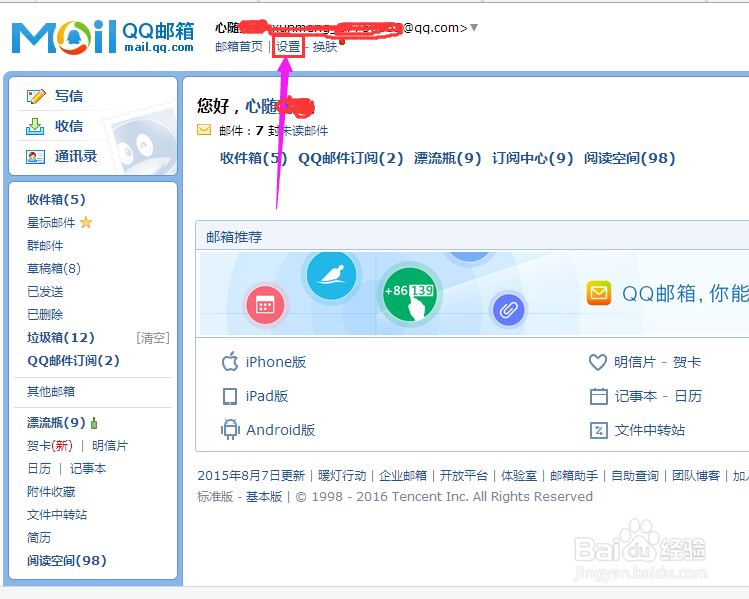Open main 收件箱(5) inbox link
The height and width of the screenshot is (599, 749).
click(x=254, y=158)
